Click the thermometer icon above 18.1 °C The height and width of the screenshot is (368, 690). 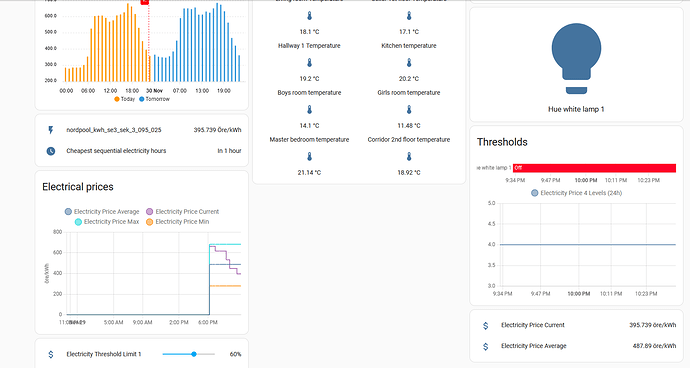click(x=309, y=16)
